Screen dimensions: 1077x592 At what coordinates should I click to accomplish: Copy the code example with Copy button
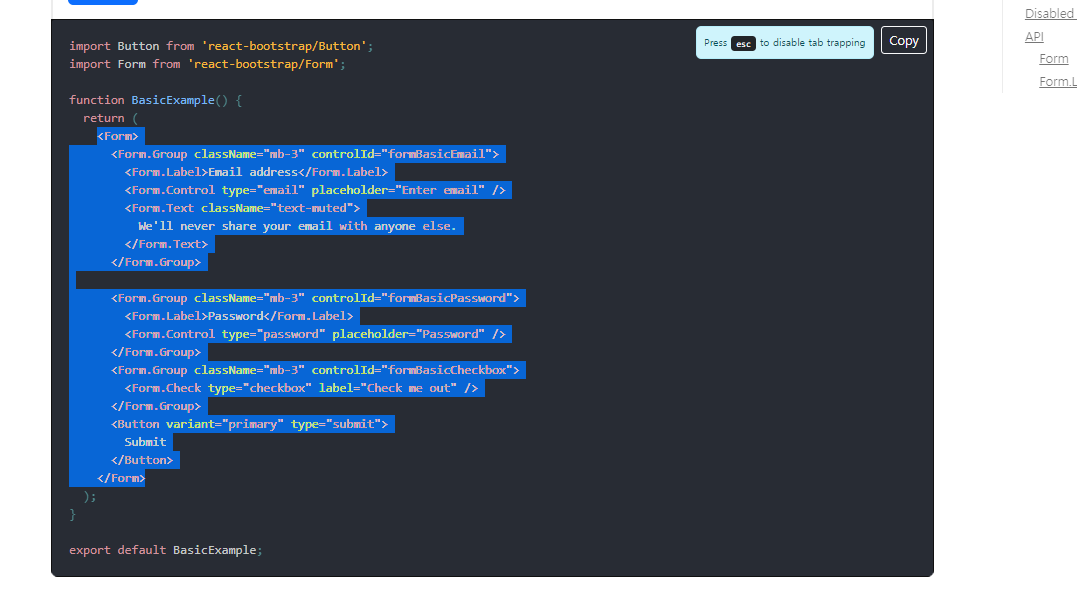[903, 41]
